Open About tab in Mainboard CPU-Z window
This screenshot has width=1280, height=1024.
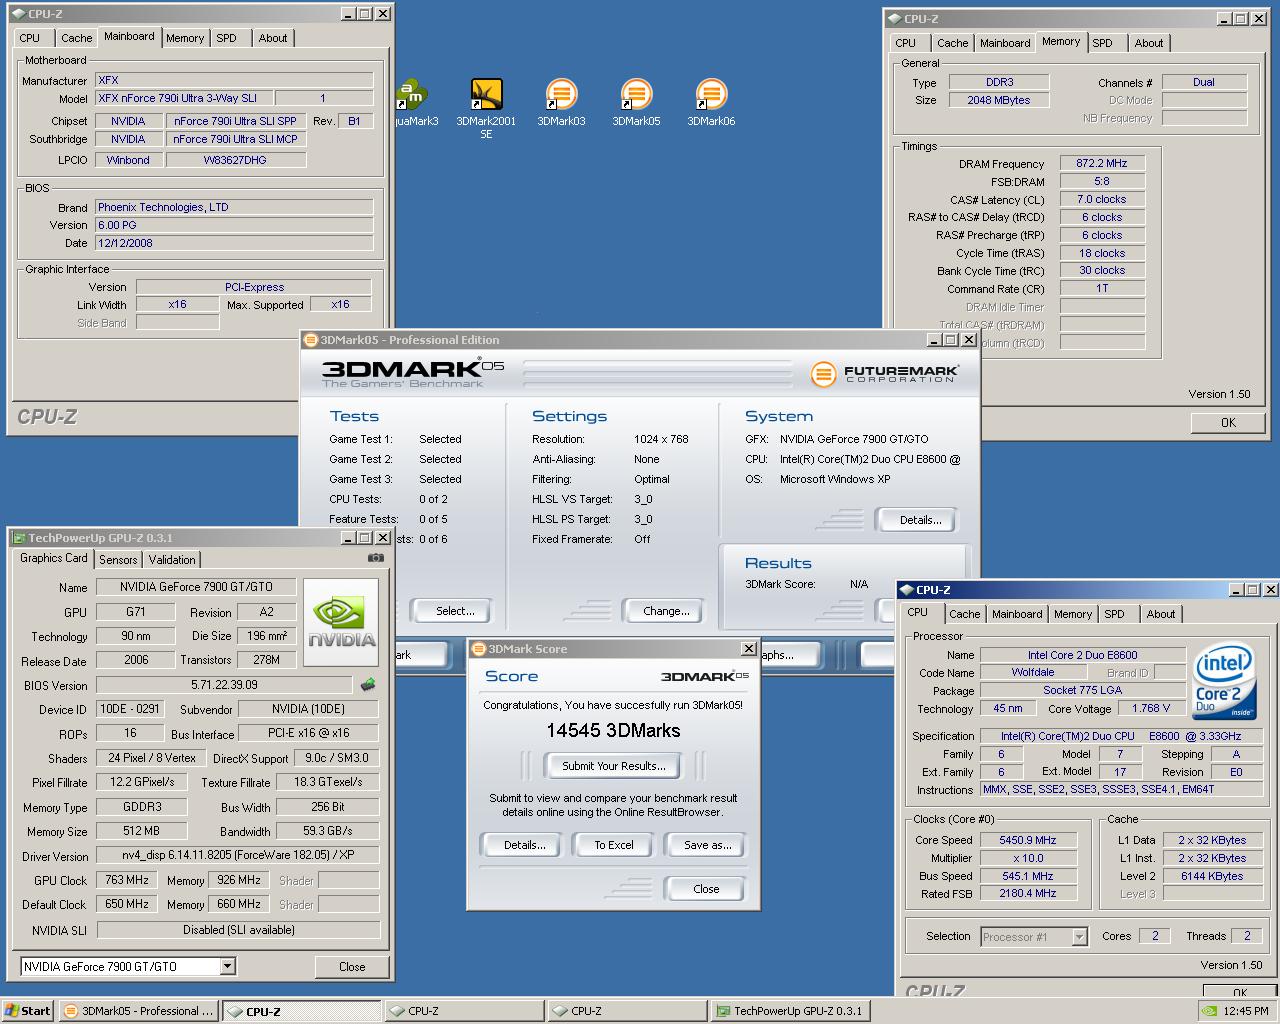273,38
